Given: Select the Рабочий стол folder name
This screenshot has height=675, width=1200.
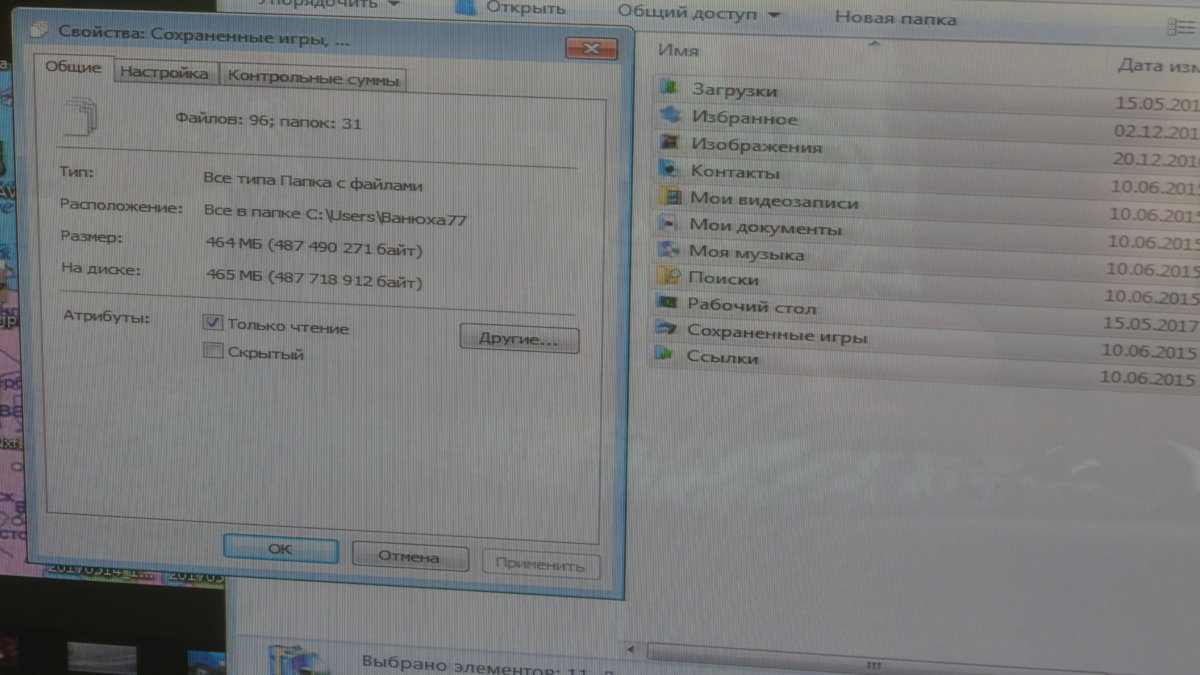Looking at the screenshot, I should [x=752, y=306].
